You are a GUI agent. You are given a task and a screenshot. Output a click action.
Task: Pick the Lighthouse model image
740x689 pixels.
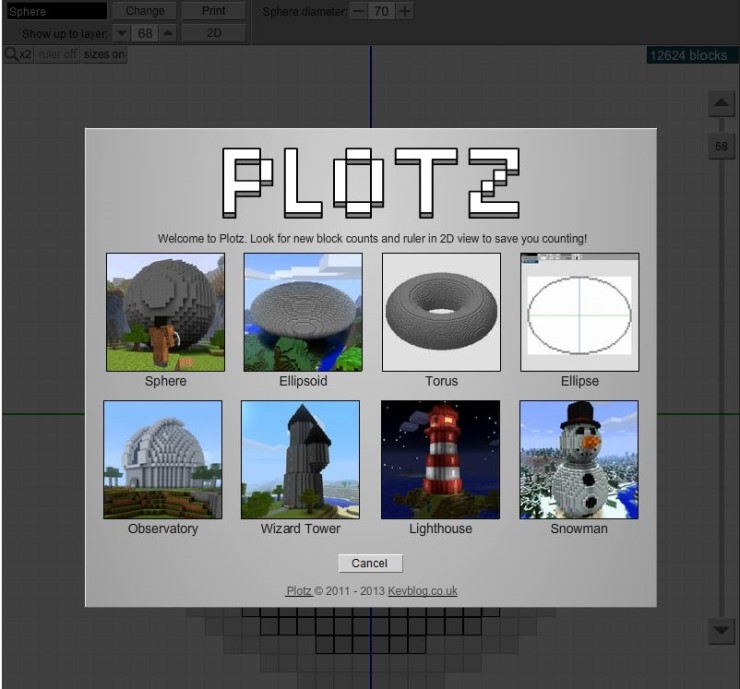click(440, 460)
